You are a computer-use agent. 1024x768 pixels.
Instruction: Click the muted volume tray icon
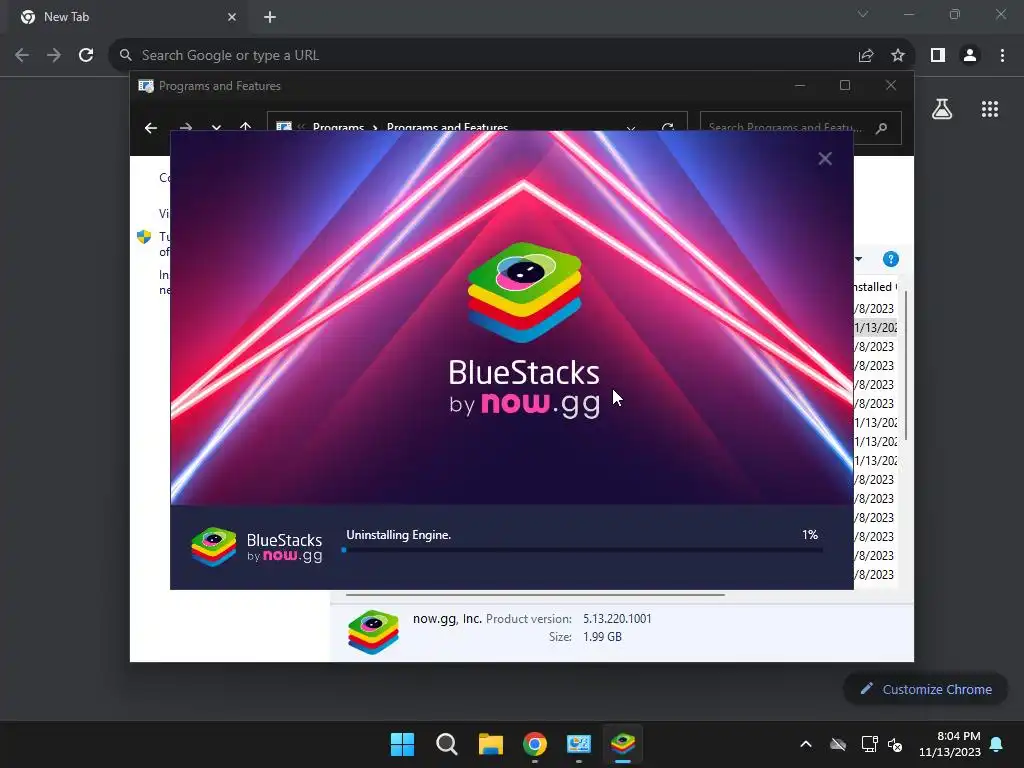[x=895, y=744]
